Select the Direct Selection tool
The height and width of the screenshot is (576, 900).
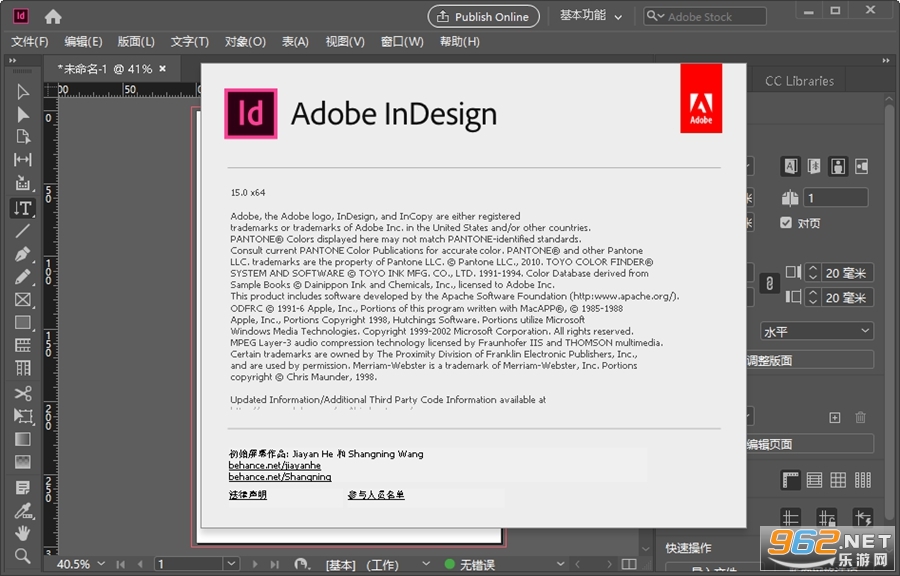point(22,115)
